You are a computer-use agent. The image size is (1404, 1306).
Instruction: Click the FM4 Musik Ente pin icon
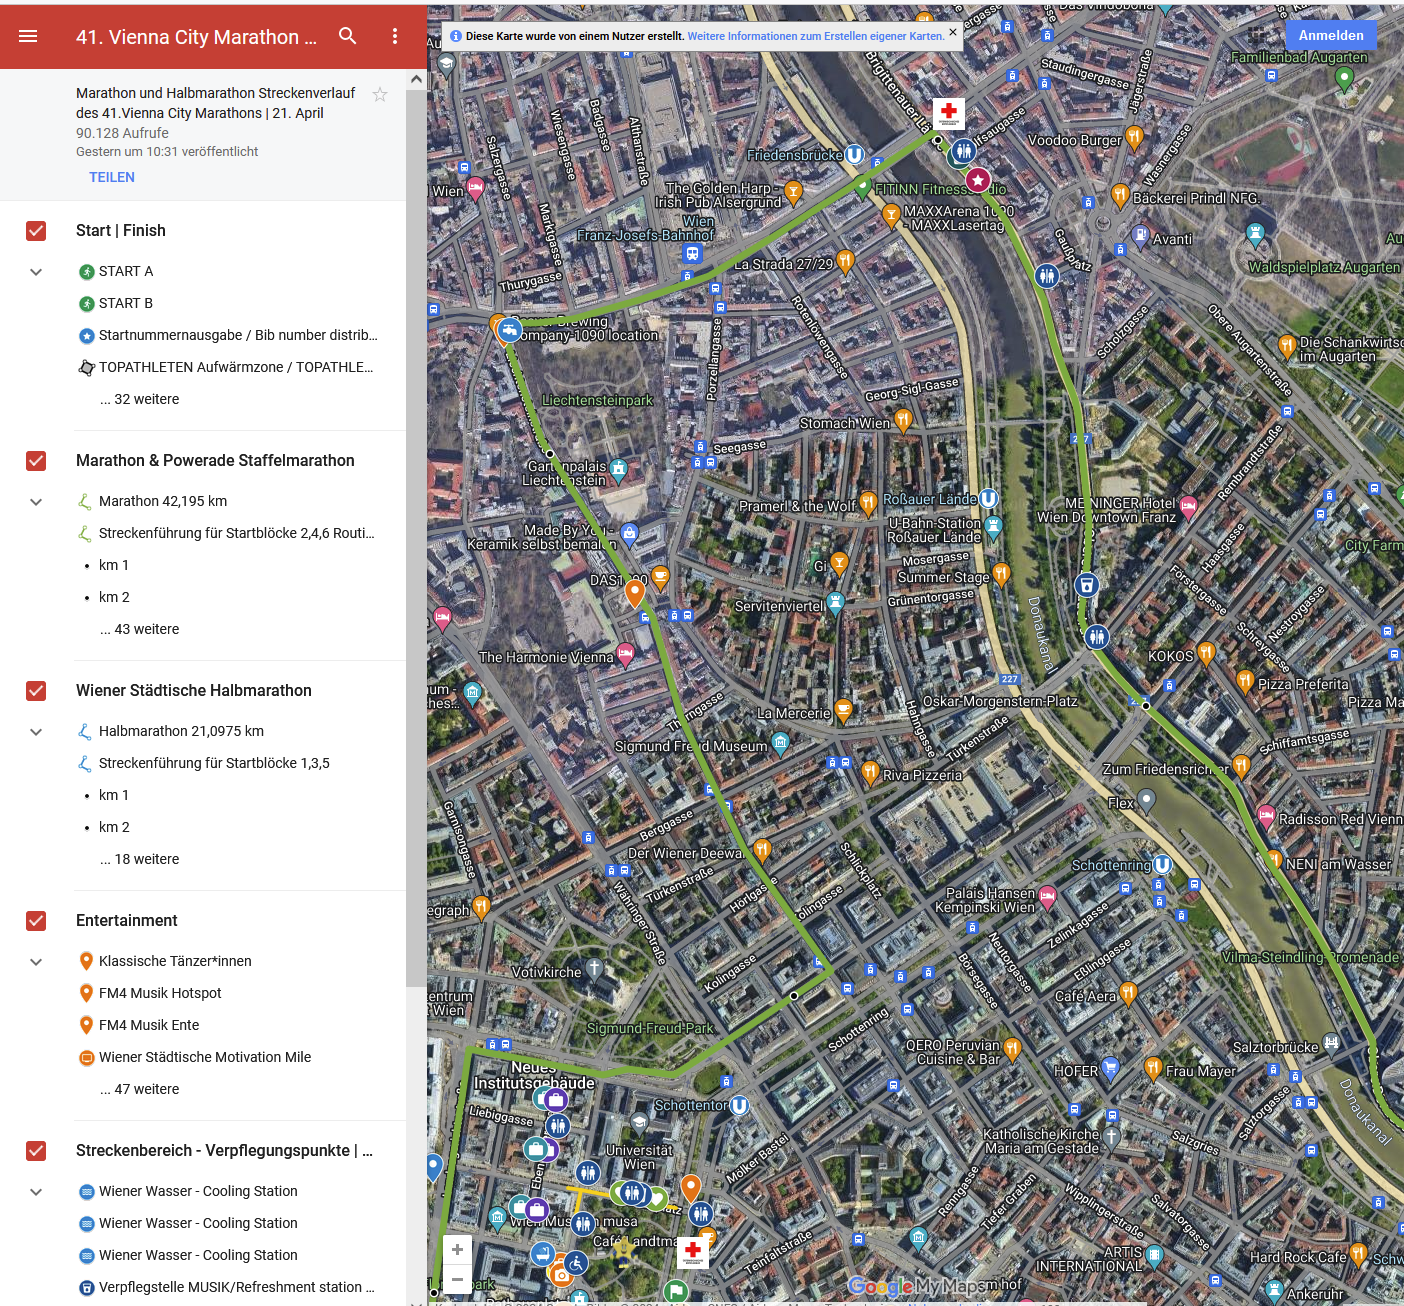tap(87, 1025)
